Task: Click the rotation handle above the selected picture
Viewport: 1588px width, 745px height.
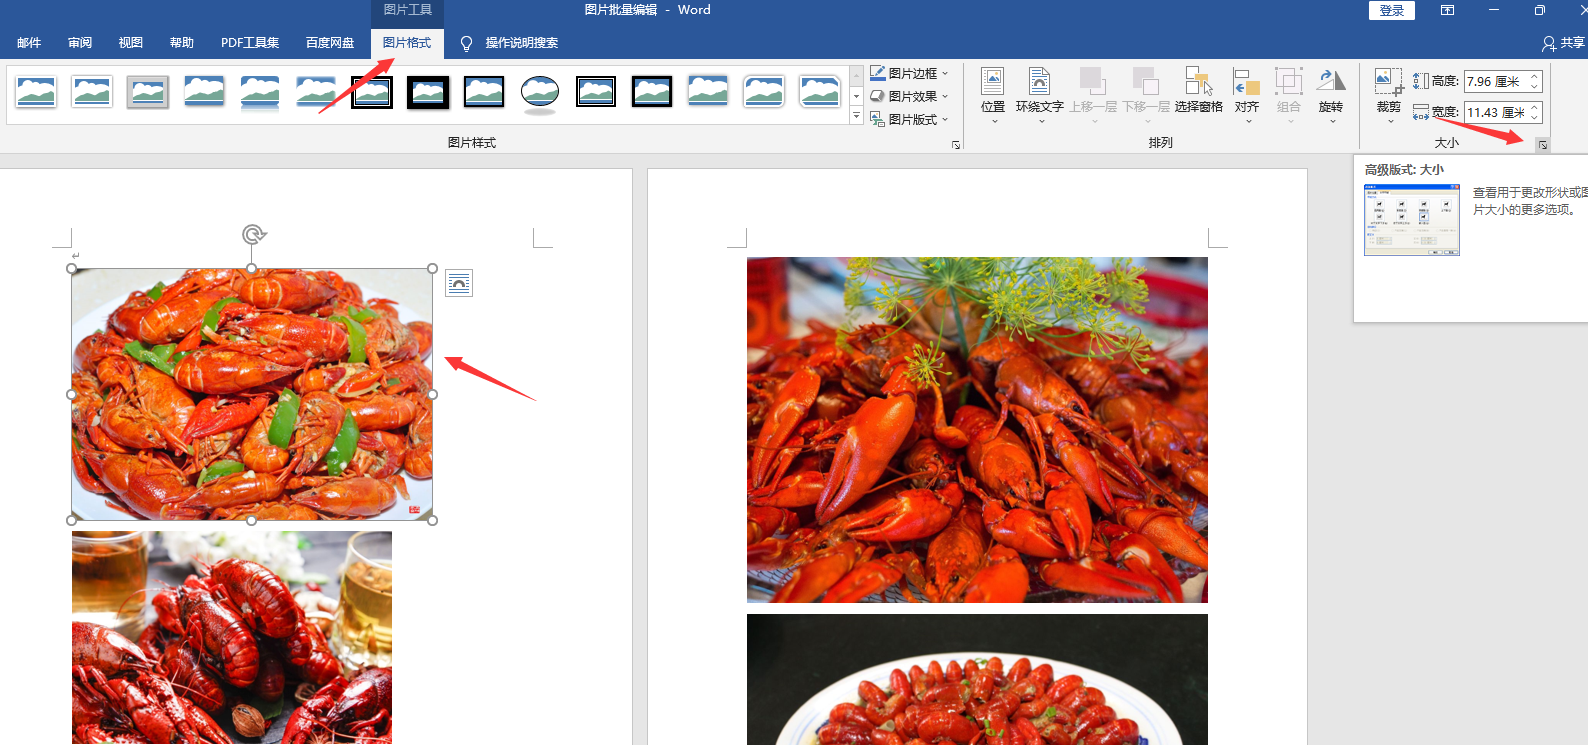Action: 253,234
